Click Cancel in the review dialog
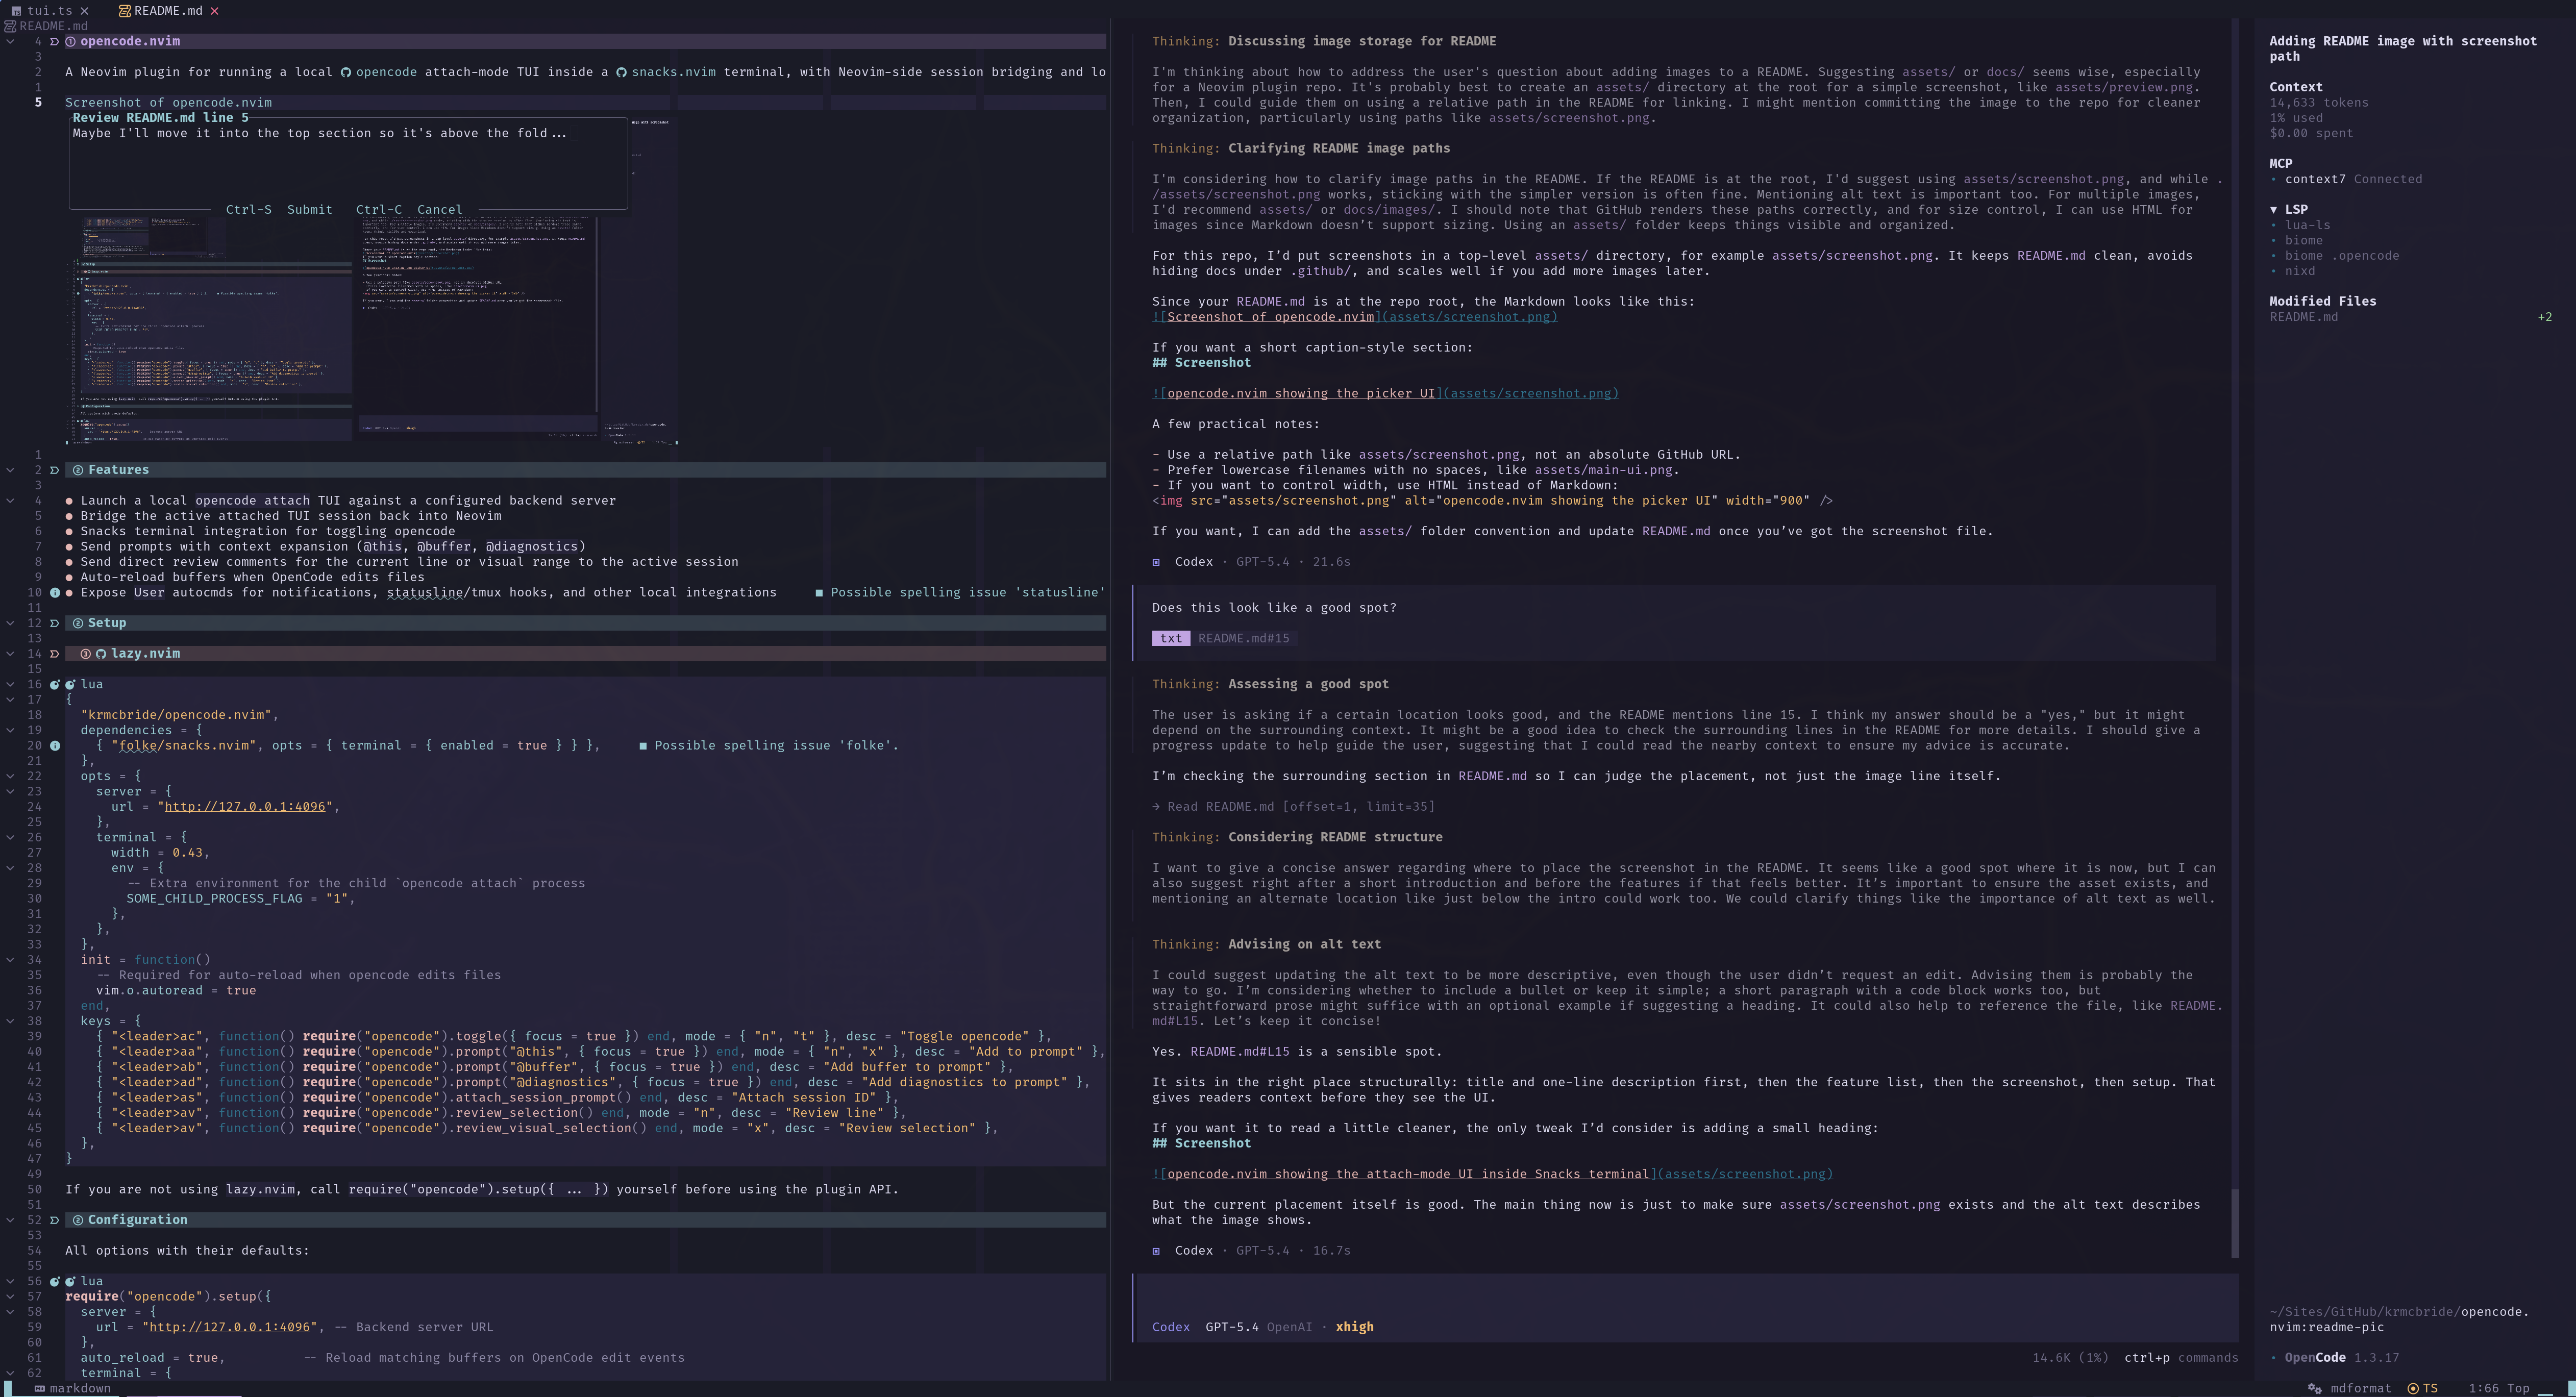The height and width of the screenshot is (1397, 2576). click(x=439, y=210)
